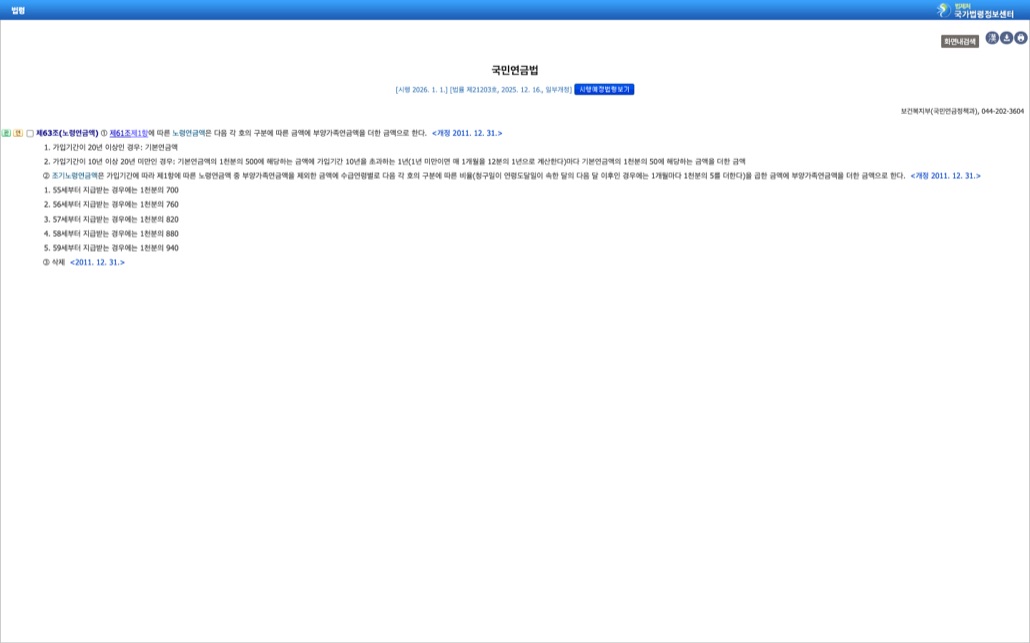This screenshot has height=643, width=1030.
Task: Check the box next to 제63조(노령연금액)
Action: 30,133
